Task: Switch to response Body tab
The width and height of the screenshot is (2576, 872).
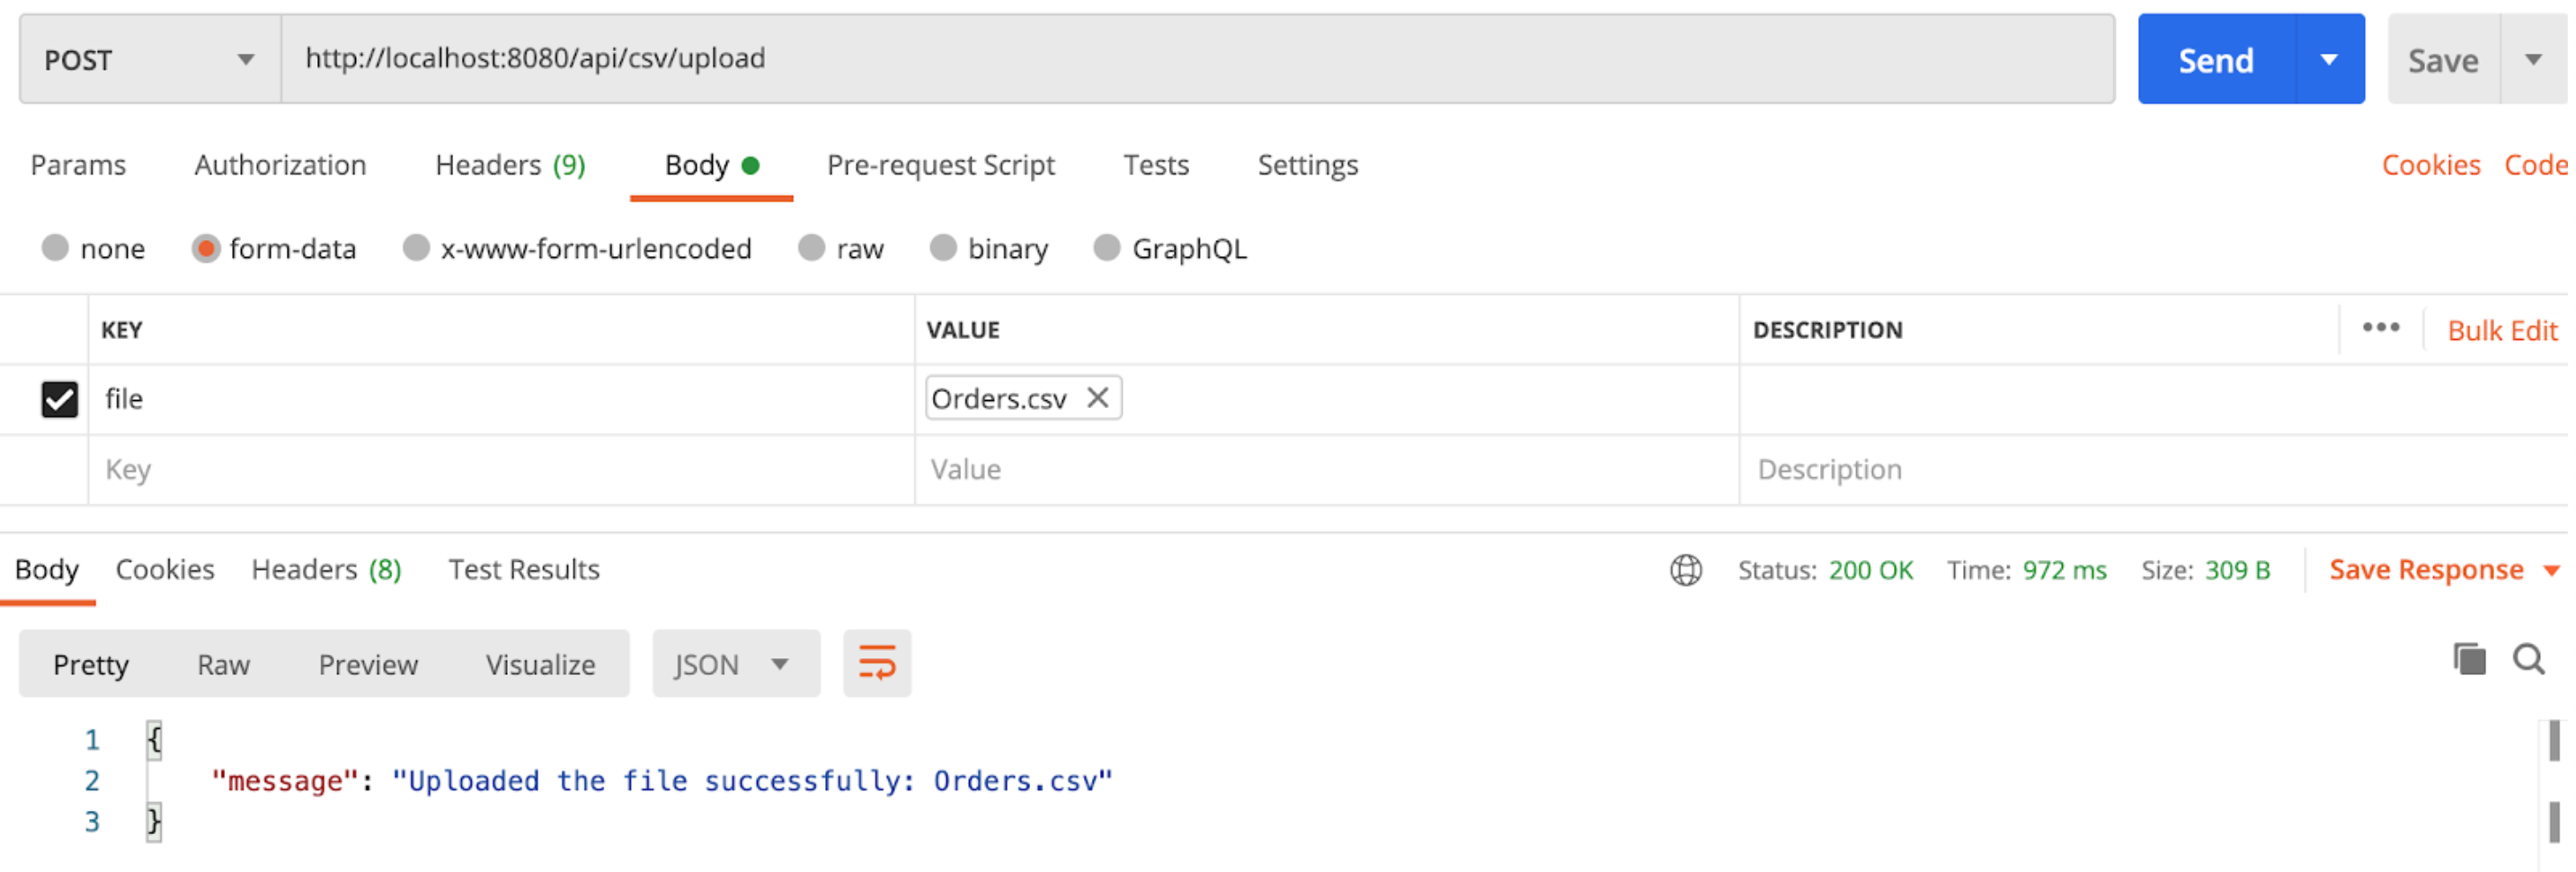Action: point(47,570)
